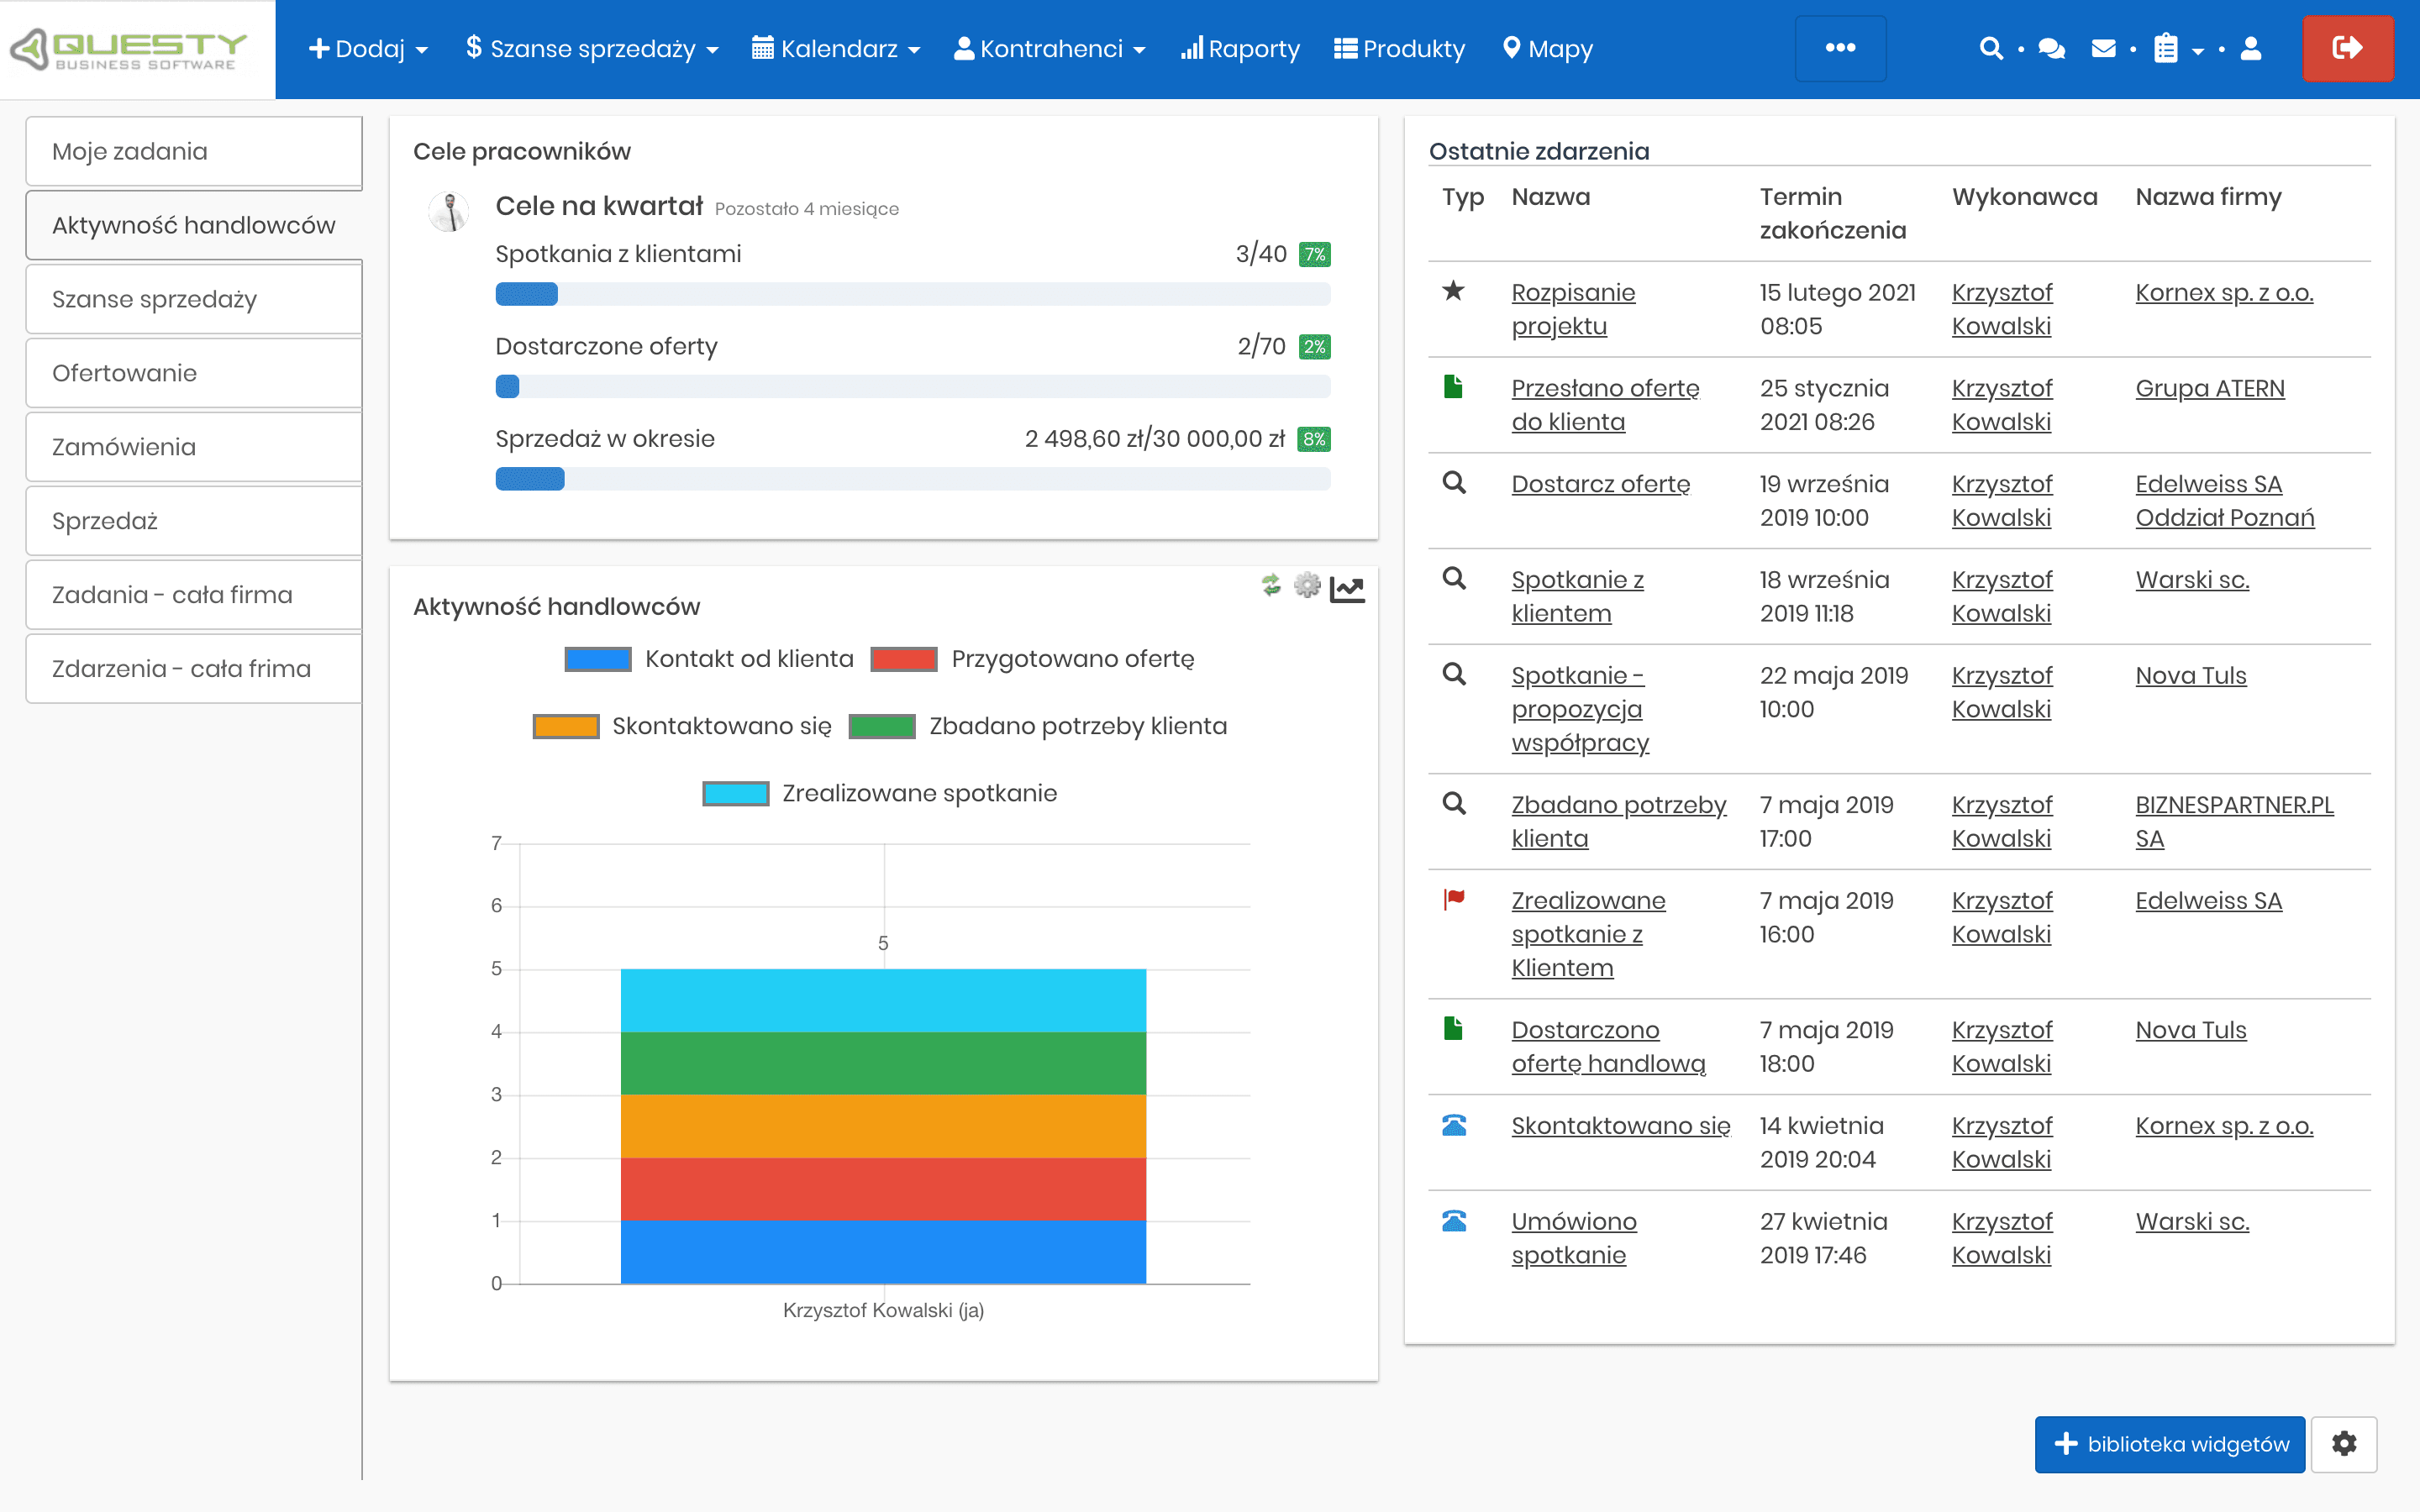2420x1512 pixels.
Task: Select Aktywność handlowców sidebar tab
Action: point(194,225)
